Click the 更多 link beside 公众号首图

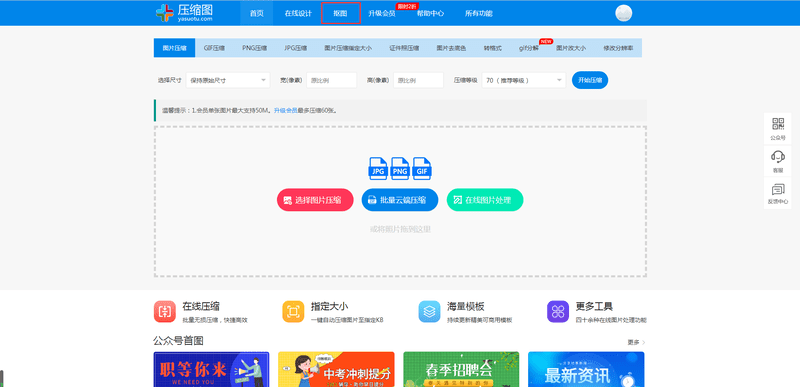(636, 342)
